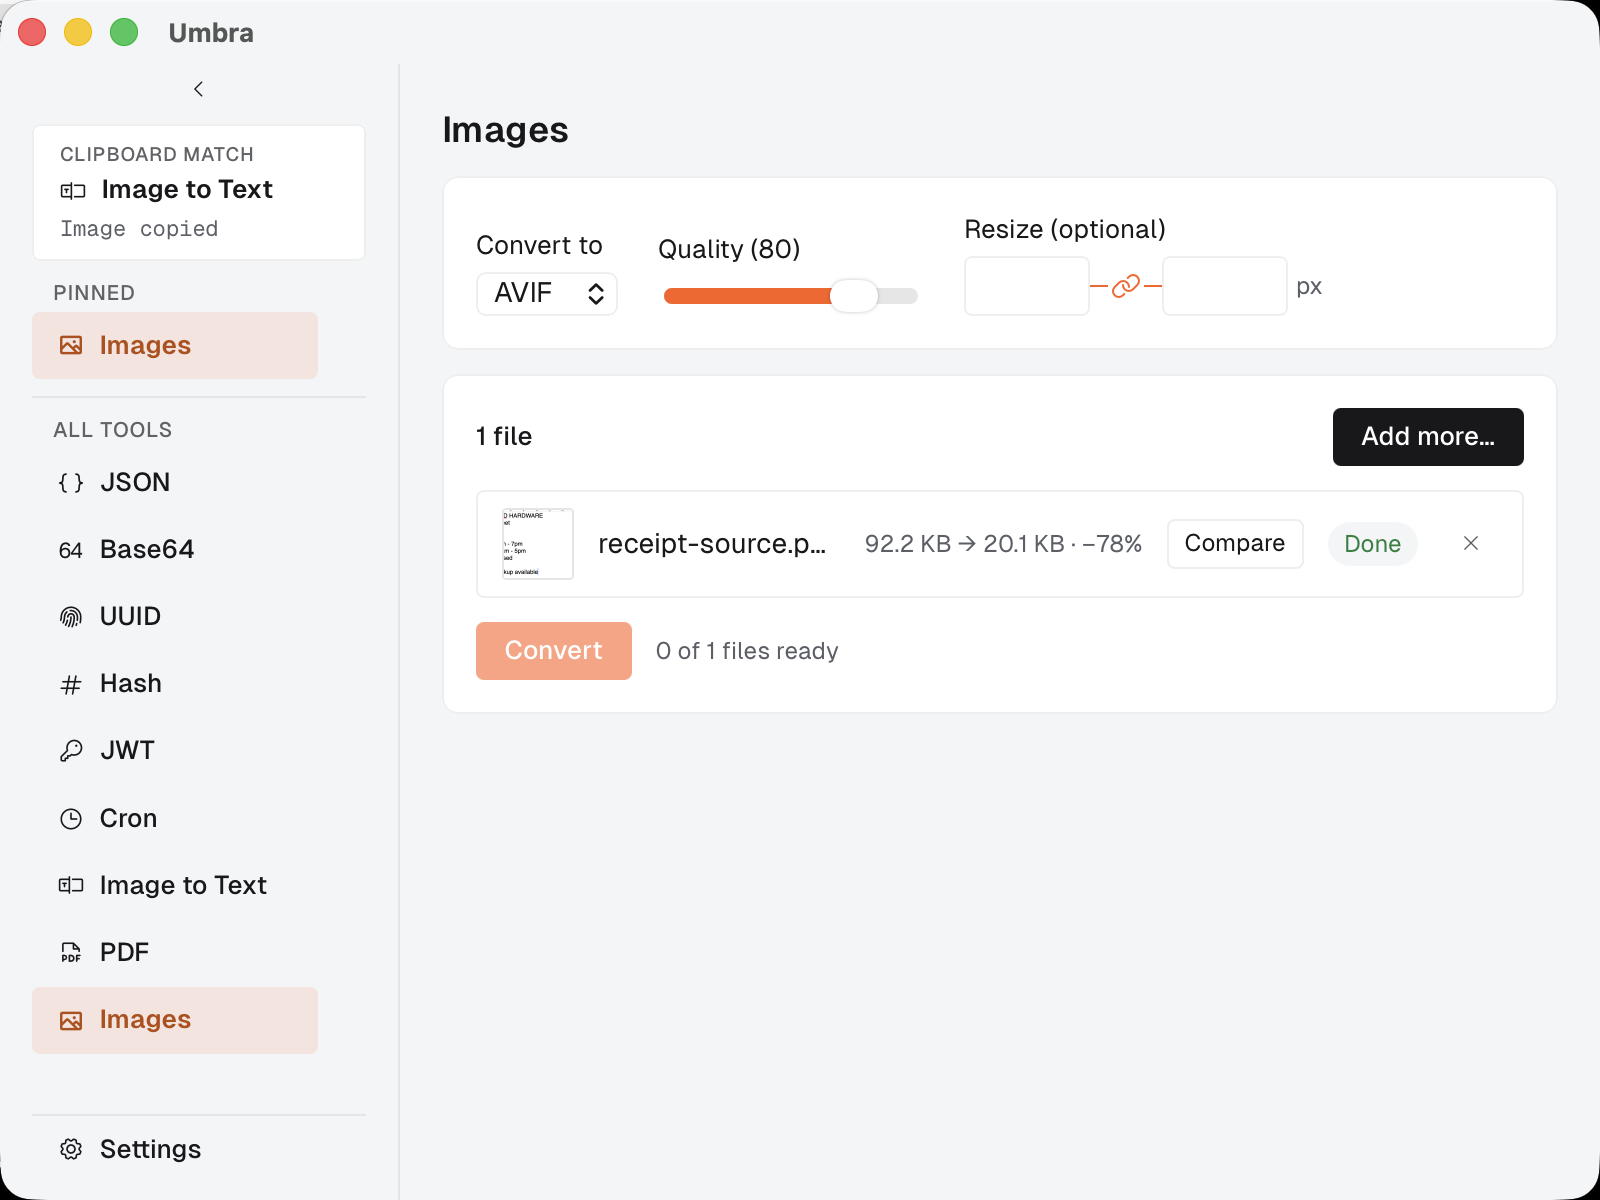Click the receipt-source thumbnail preview
This screenshot has height=1200, width=1600.
click(538, 544)
